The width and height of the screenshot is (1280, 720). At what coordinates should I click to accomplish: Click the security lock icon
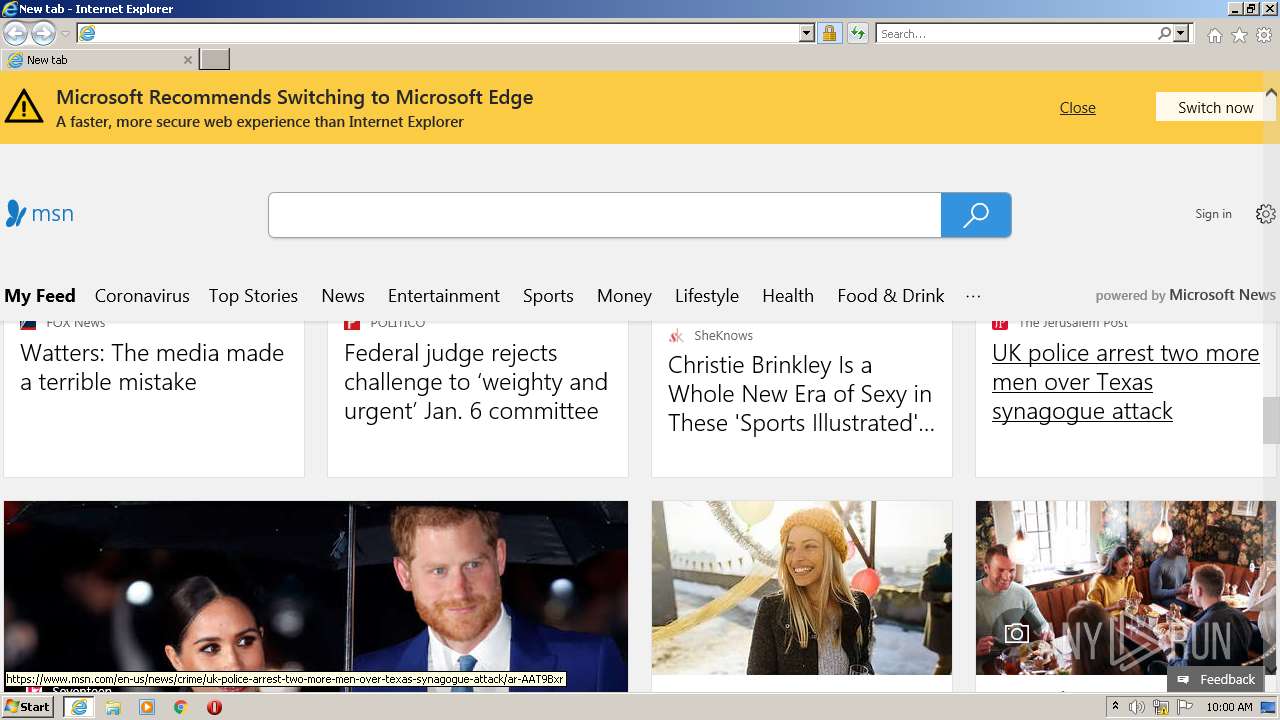tap(829, 33)
